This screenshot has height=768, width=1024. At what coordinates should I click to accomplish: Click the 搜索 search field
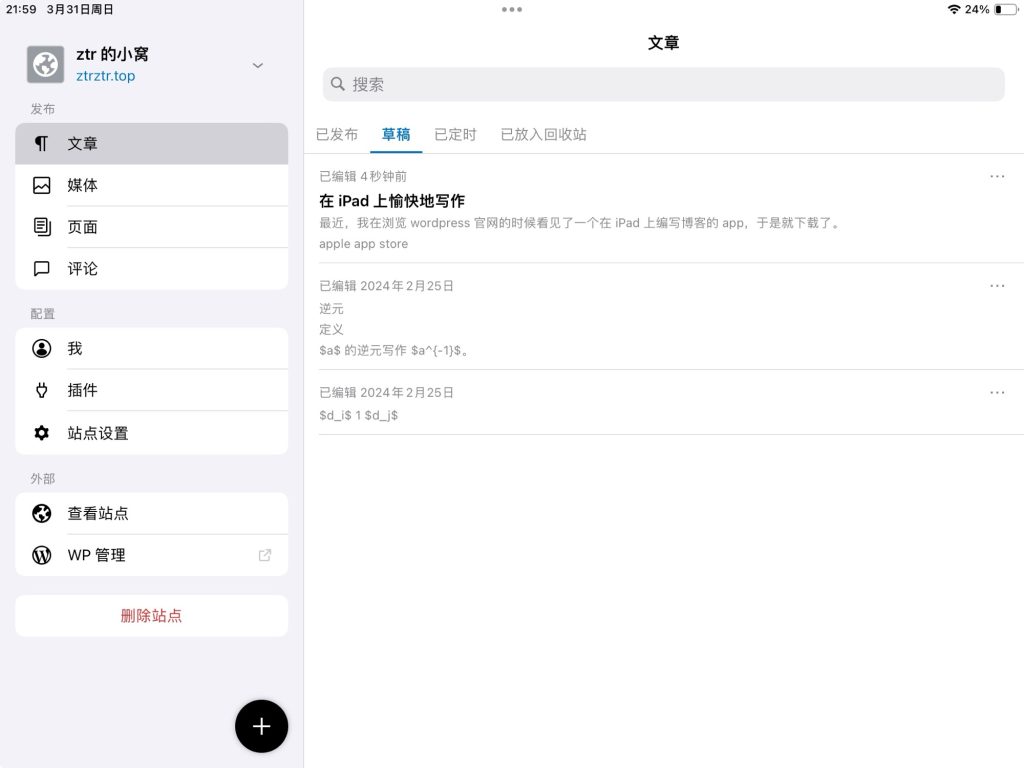(x=663, y=85)
